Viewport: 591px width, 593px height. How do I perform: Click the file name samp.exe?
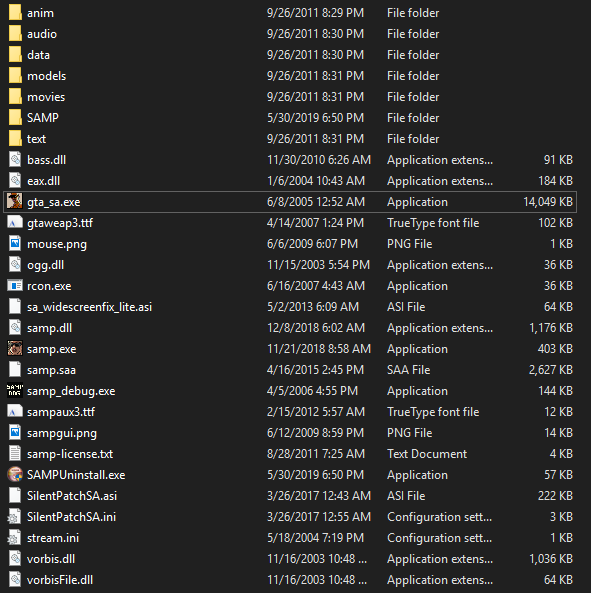(x=51, y=349)
